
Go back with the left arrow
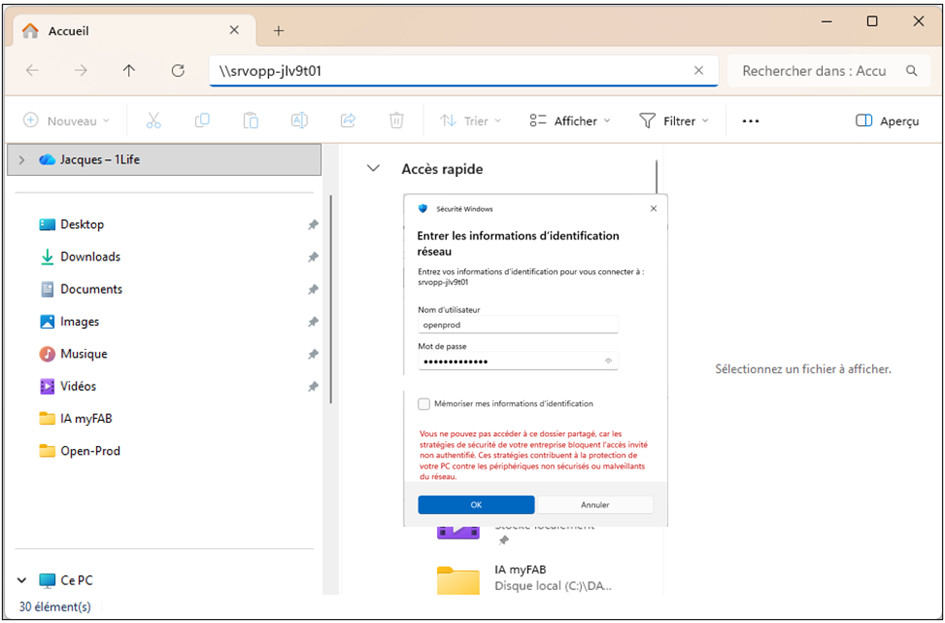click(33, 71)
